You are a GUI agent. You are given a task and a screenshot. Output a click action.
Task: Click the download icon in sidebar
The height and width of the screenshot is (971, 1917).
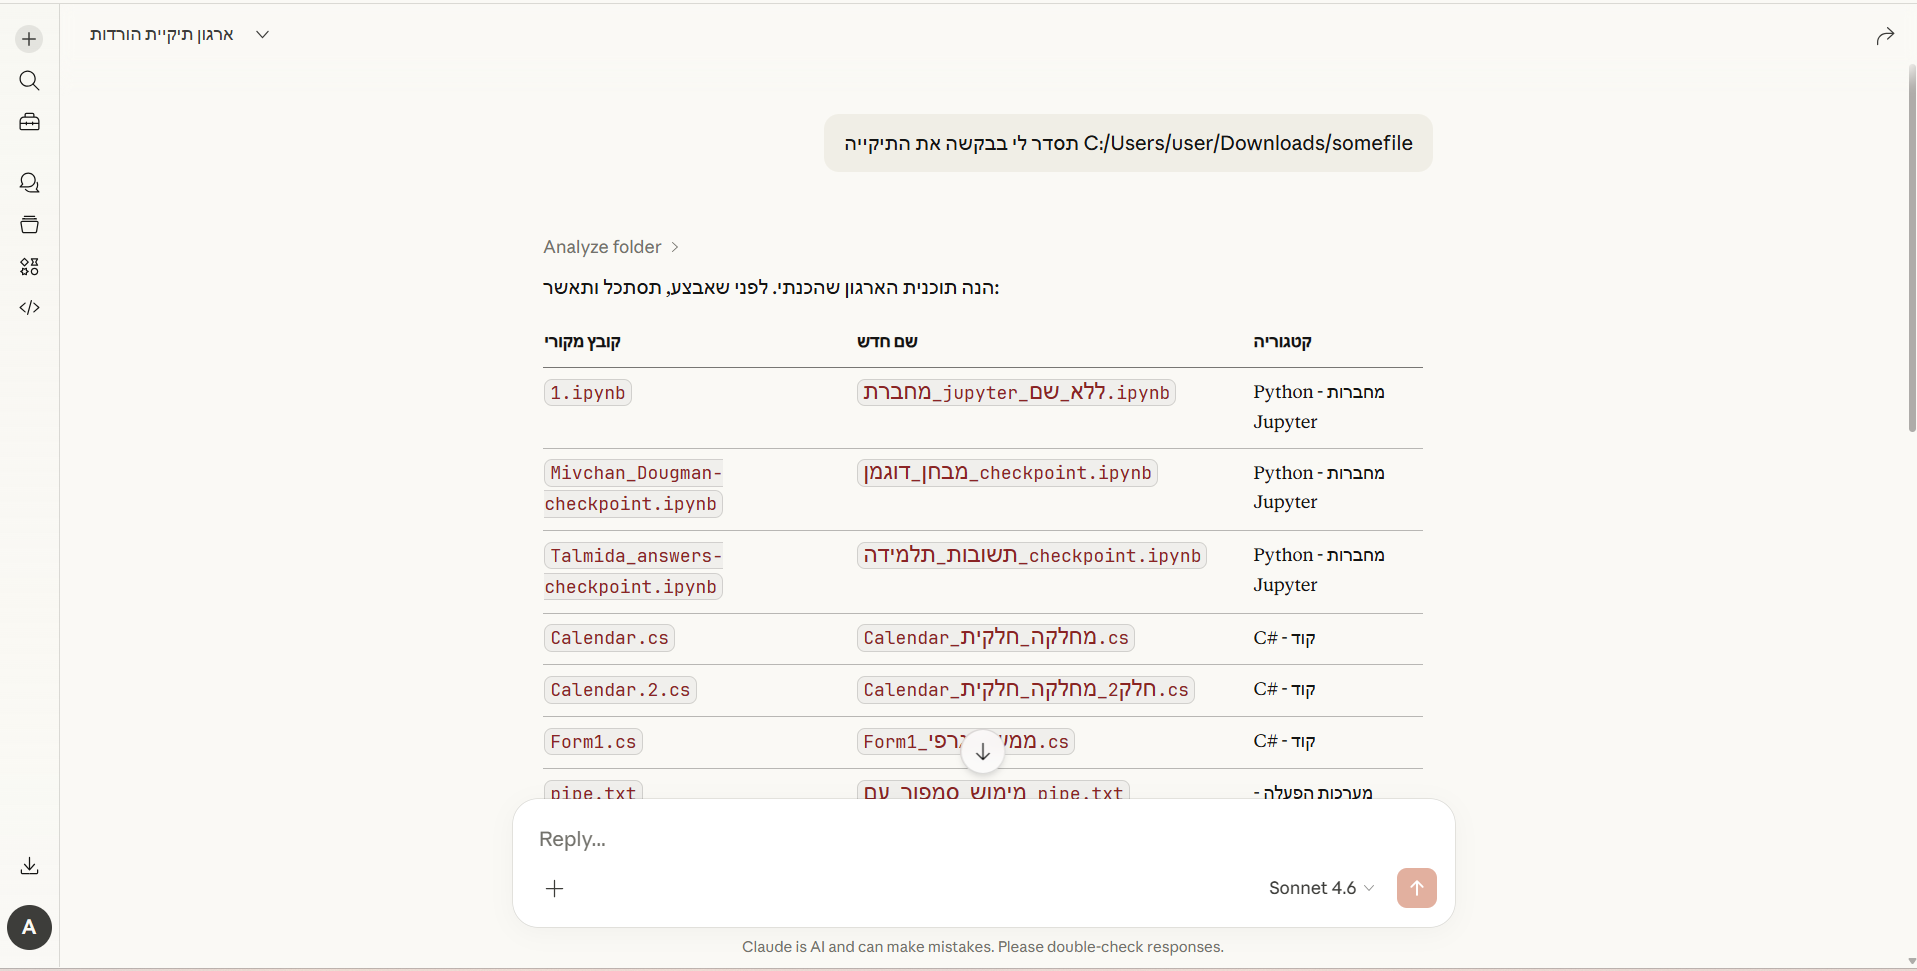pos(29,866)
